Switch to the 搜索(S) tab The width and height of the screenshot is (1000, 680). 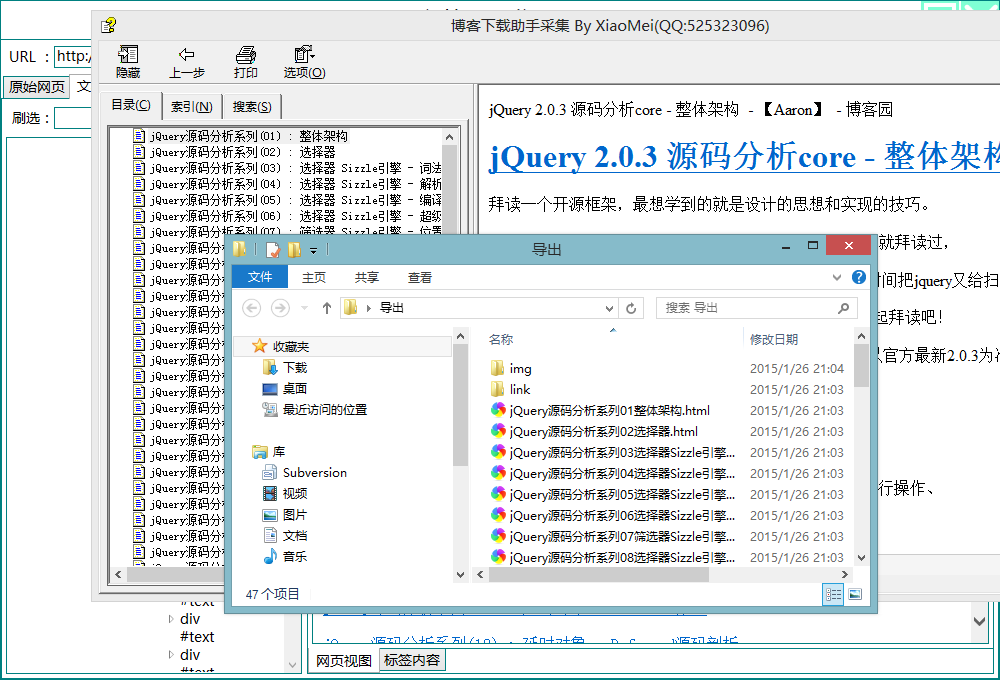click(252, 107)
